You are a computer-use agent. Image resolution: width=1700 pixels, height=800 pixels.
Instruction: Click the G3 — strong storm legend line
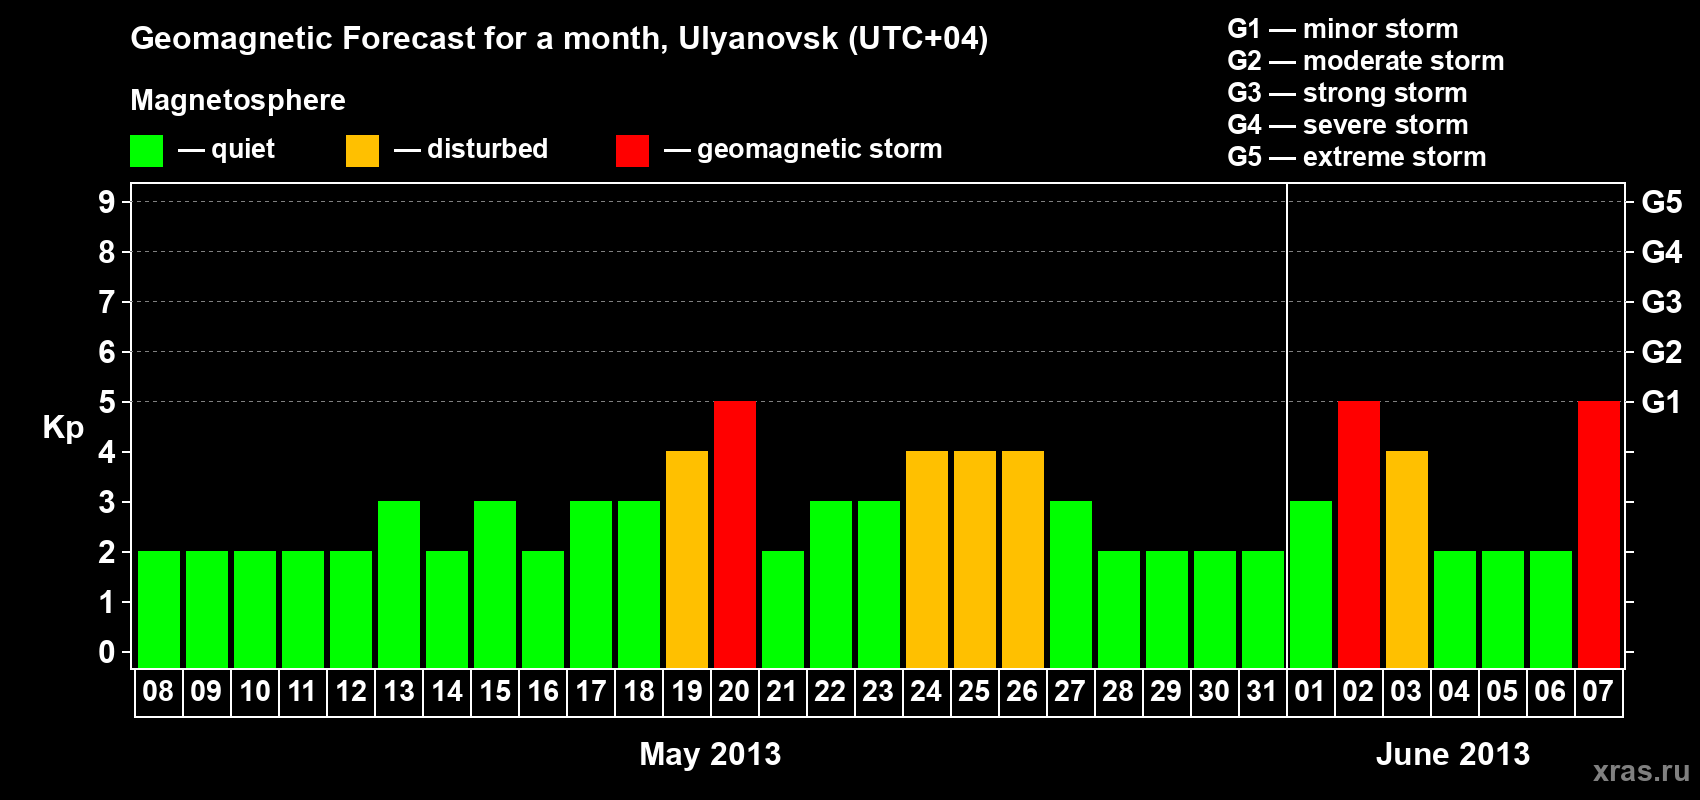click(x=1347, y=93)
